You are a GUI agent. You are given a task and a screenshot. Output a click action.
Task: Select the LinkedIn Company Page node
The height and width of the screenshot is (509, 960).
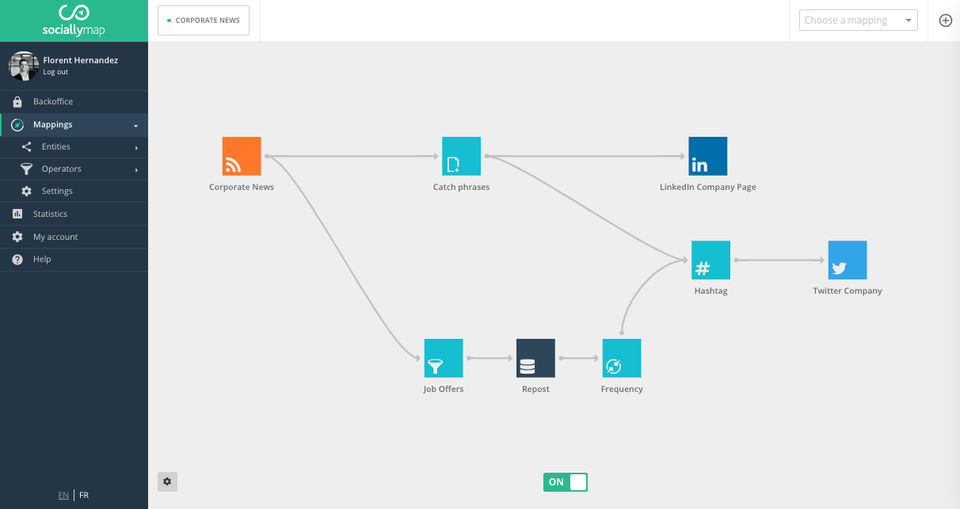click(708, 156)
